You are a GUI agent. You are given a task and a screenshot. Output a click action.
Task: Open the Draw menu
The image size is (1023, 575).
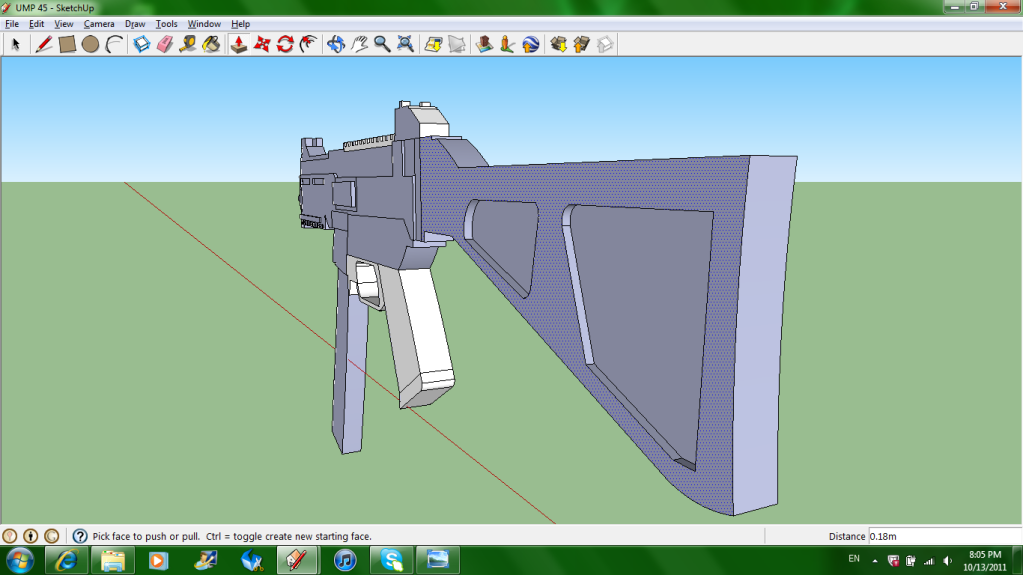pyautogui.click(x=135, y=24)
